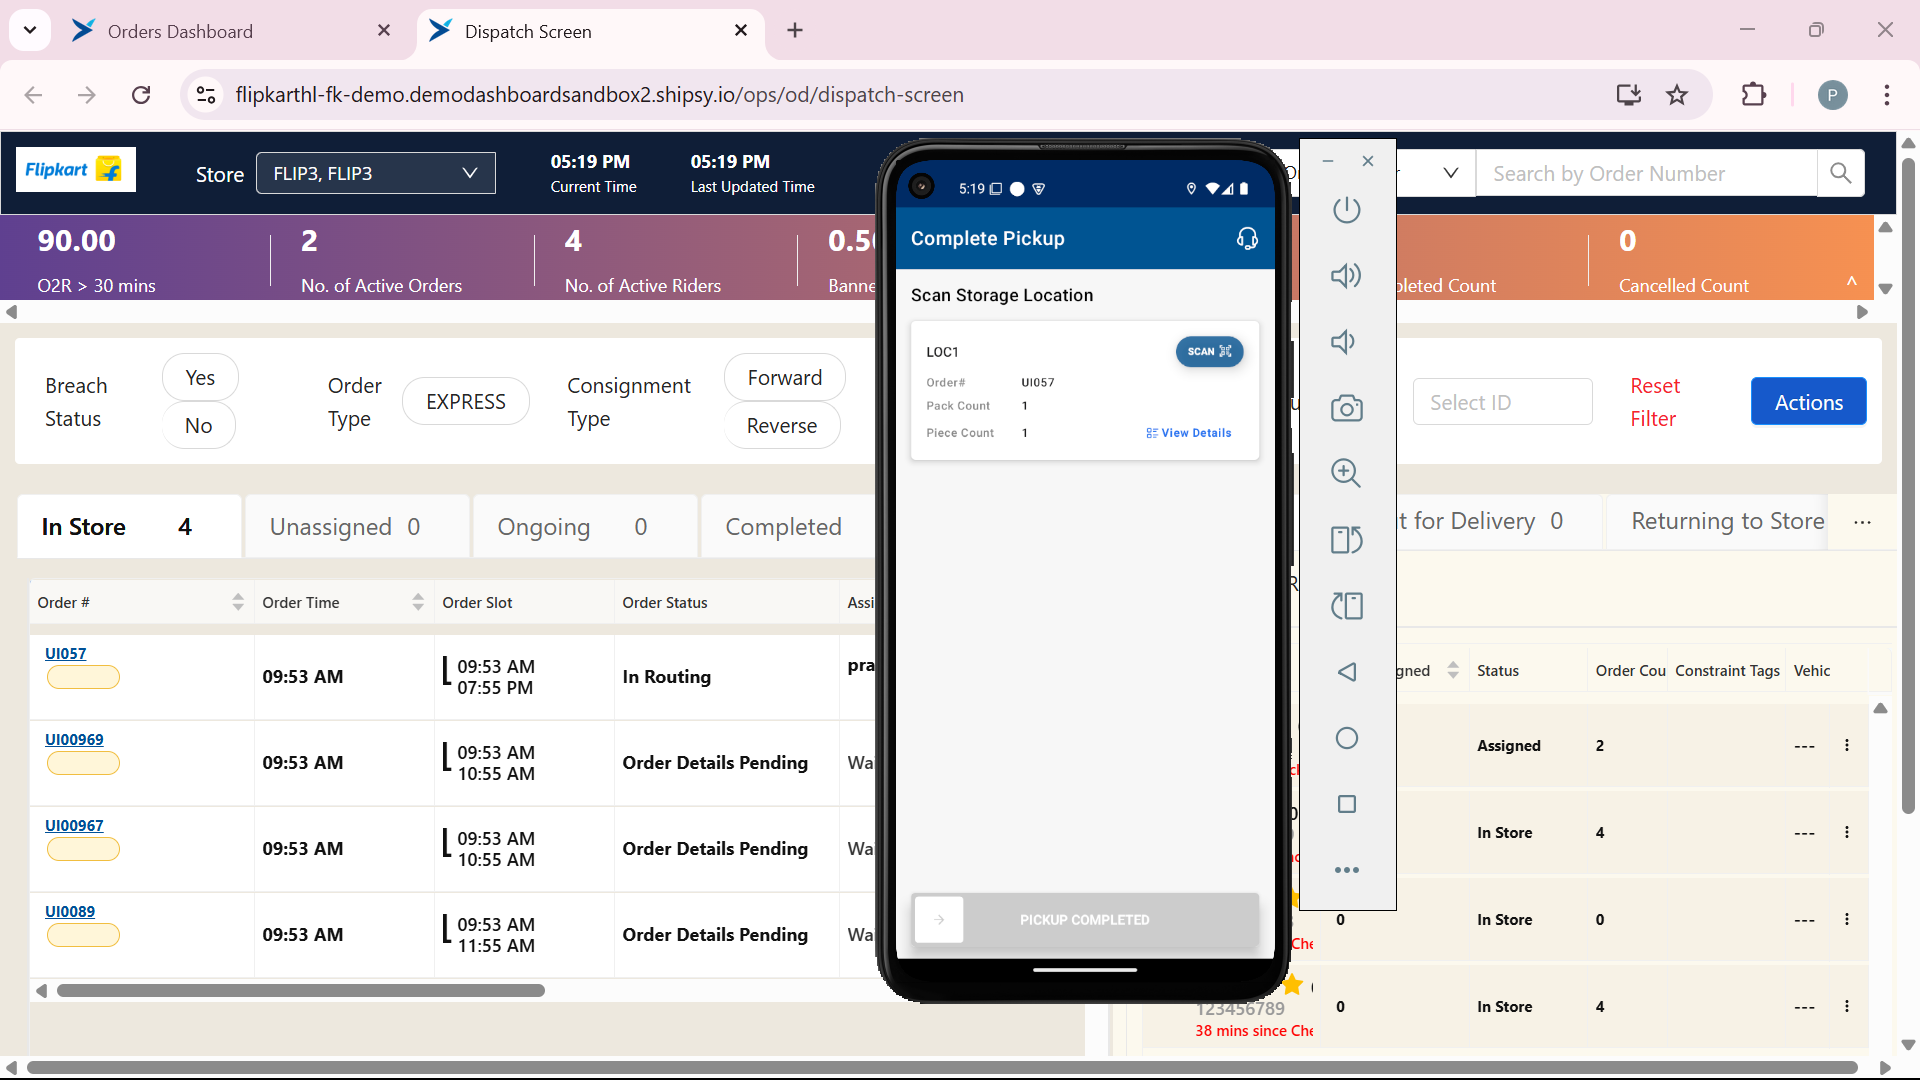Click PICKUP COMPLETED button
The image size is (1920, 1080).
pyautogui.click(x=1085, y=920)
